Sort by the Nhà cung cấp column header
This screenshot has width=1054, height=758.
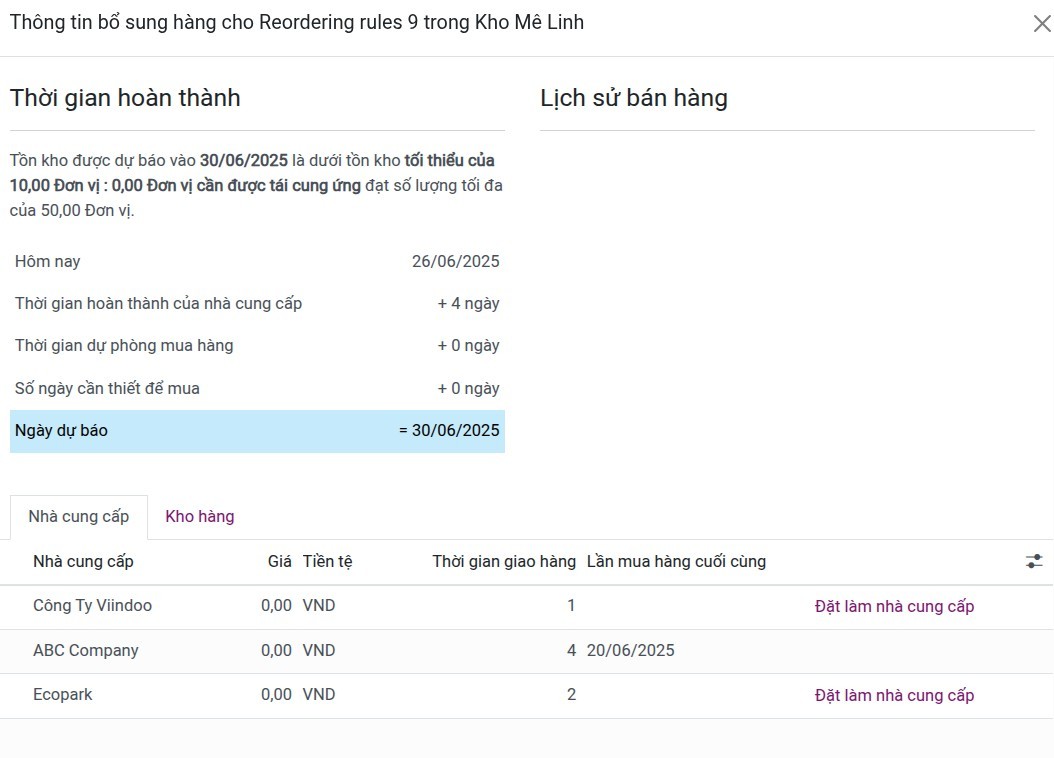[x=83, y=562]
